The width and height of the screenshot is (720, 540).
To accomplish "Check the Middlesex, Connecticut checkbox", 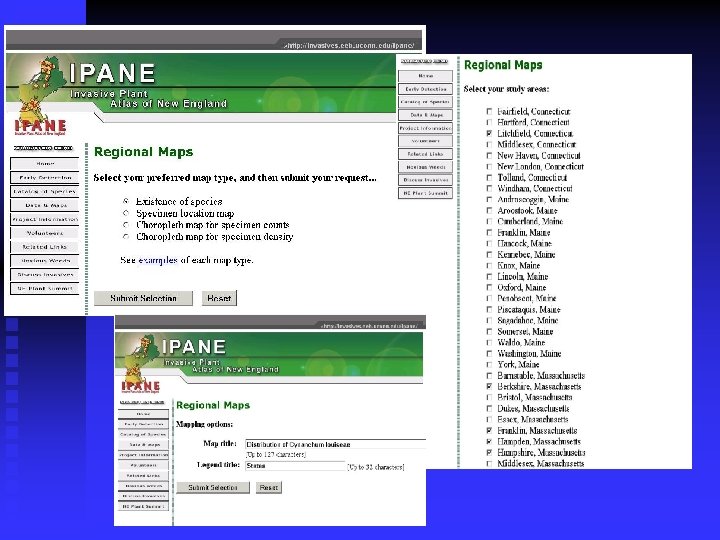I will pyautogui.click(x=489, y=144).
